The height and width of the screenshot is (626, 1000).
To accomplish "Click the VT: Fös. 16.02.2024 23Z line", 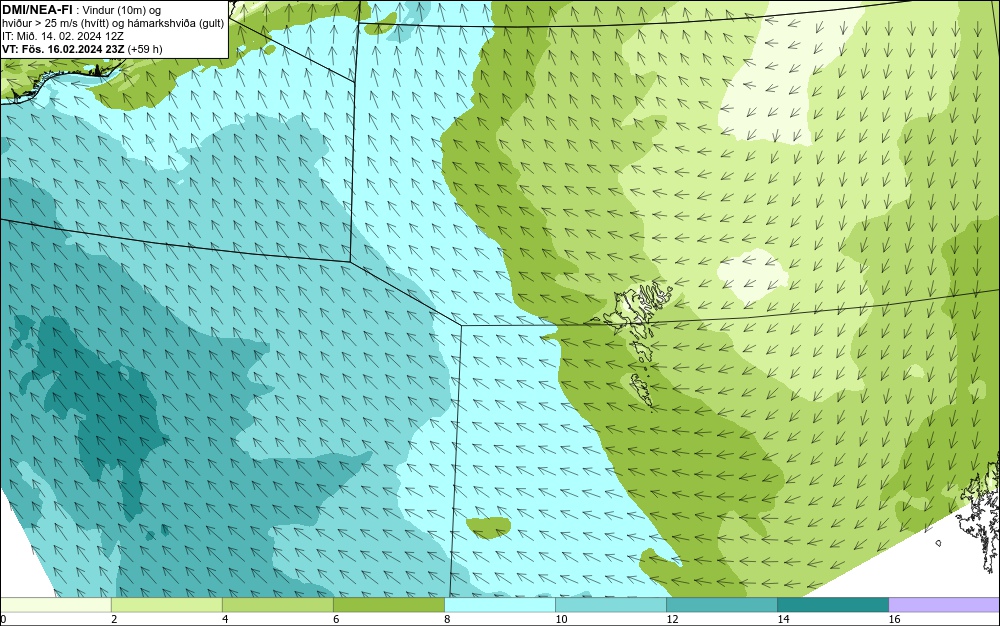I will point(82,49).
